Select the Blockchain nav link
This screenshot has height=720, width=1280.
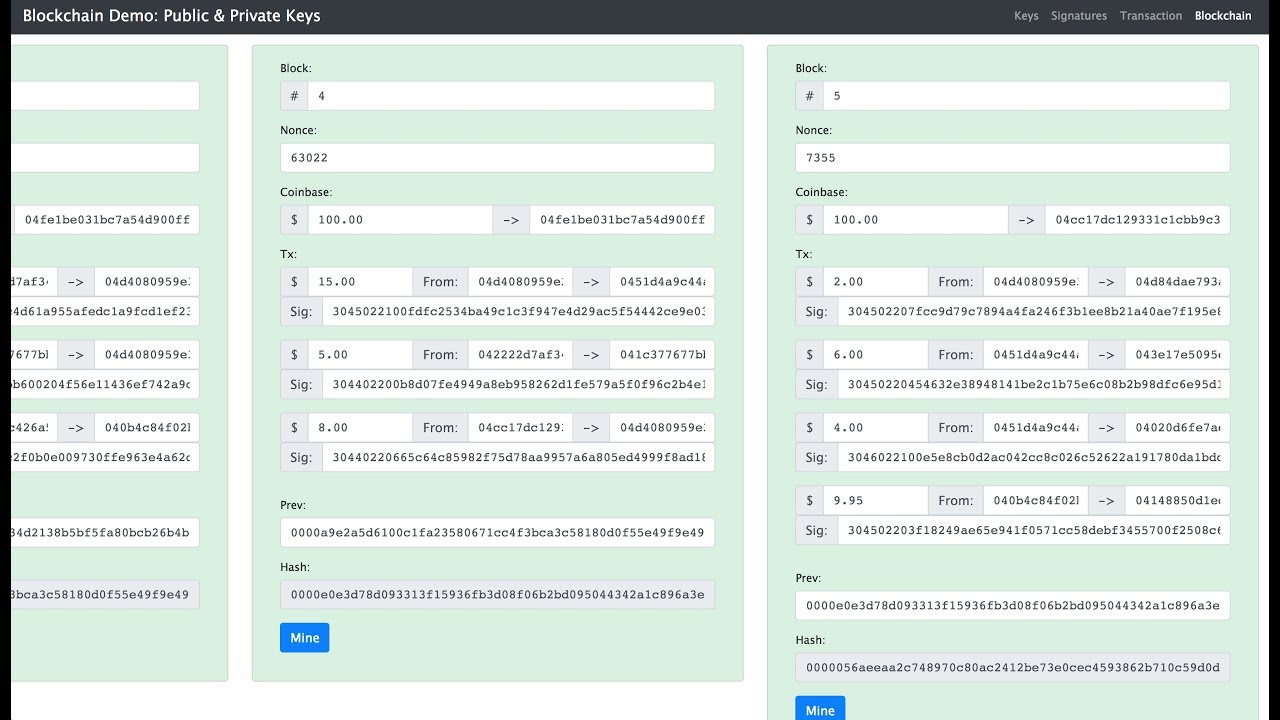[x=1223, y=16]
